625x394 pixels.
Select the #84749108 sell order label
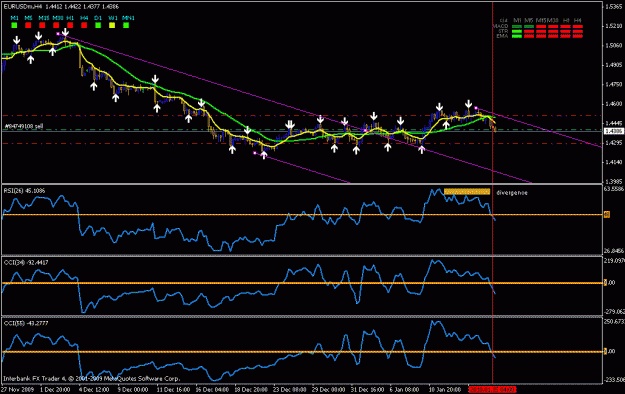coord(24,126)
